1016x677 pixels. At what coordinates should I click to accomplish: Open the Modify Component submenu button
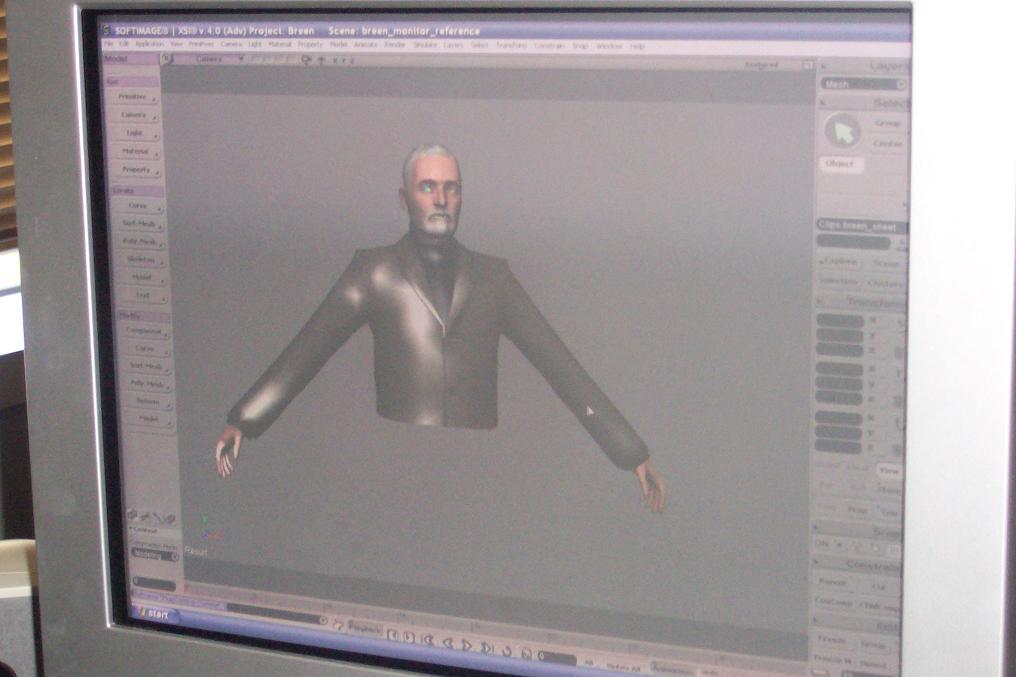point(144,331)
